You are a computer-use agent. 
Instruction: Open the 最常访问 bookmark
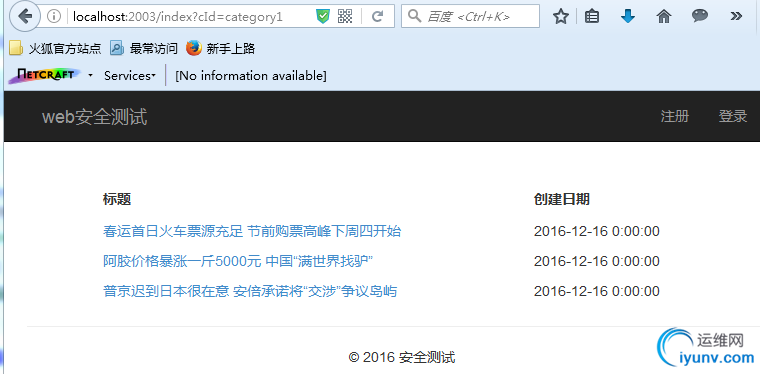[x=144, y=48]
